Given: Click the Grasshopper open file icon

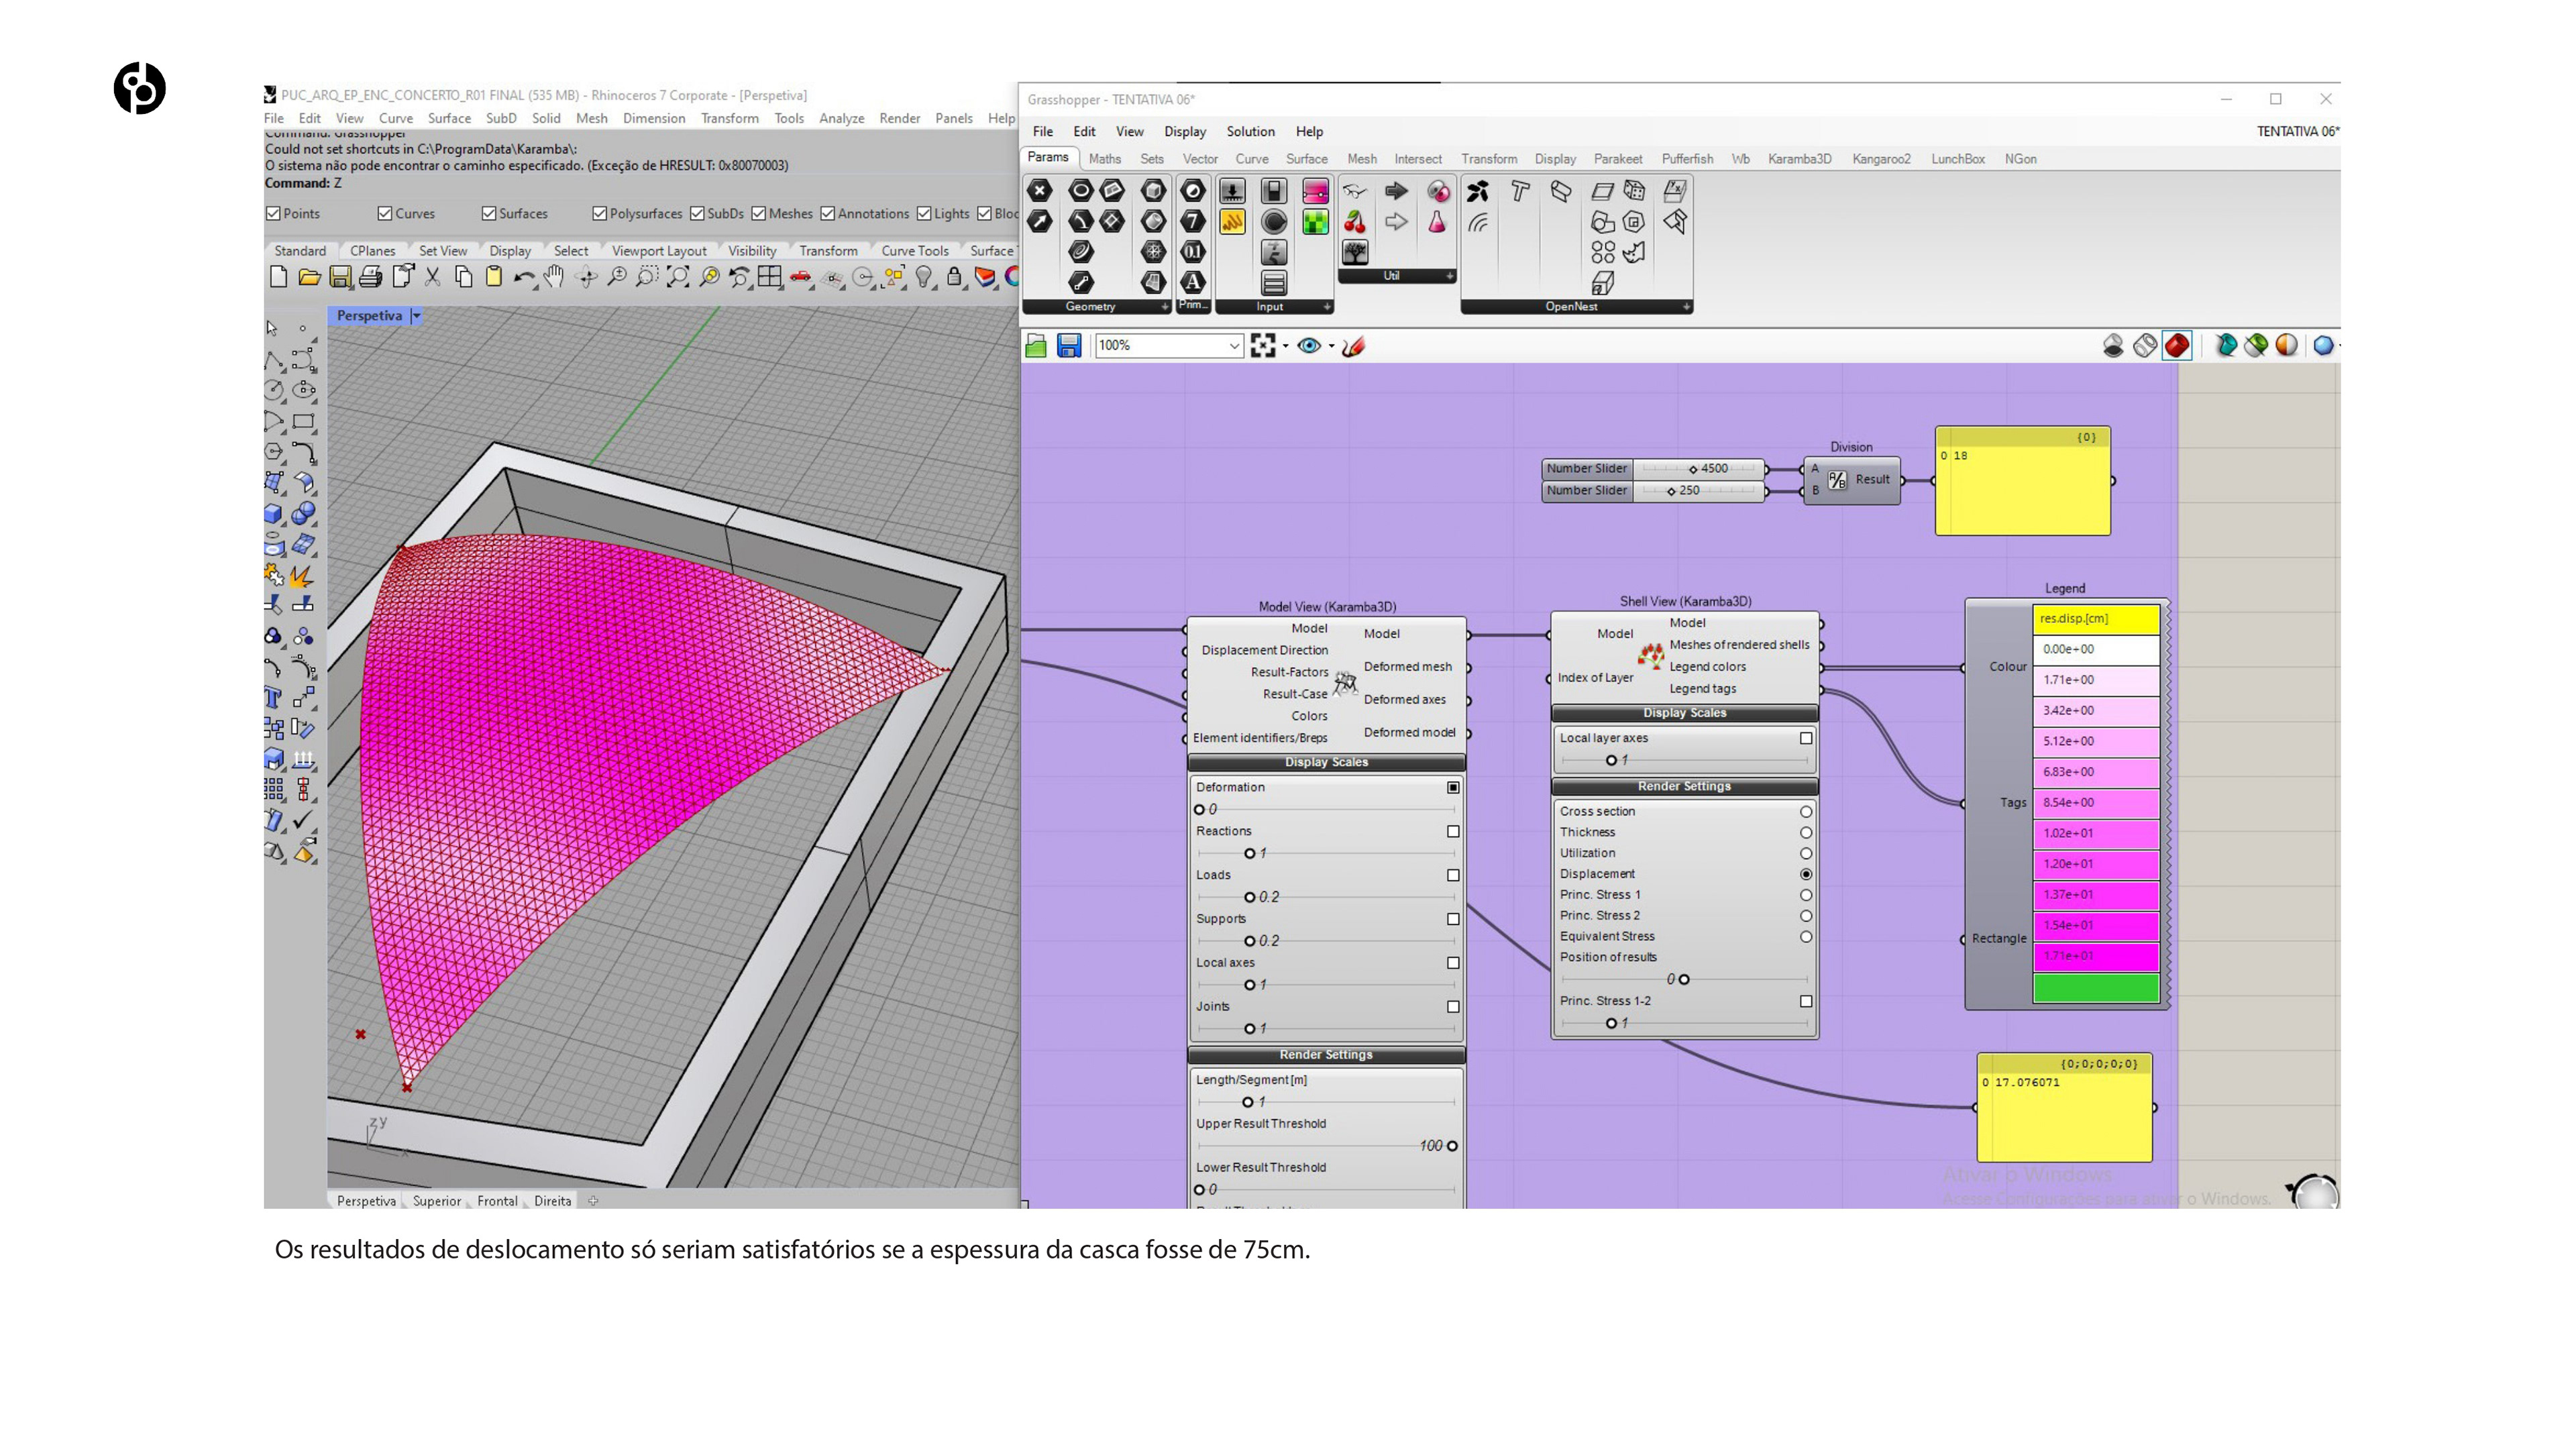Looking at the screenshot, I should click(x=1036, y=346).
